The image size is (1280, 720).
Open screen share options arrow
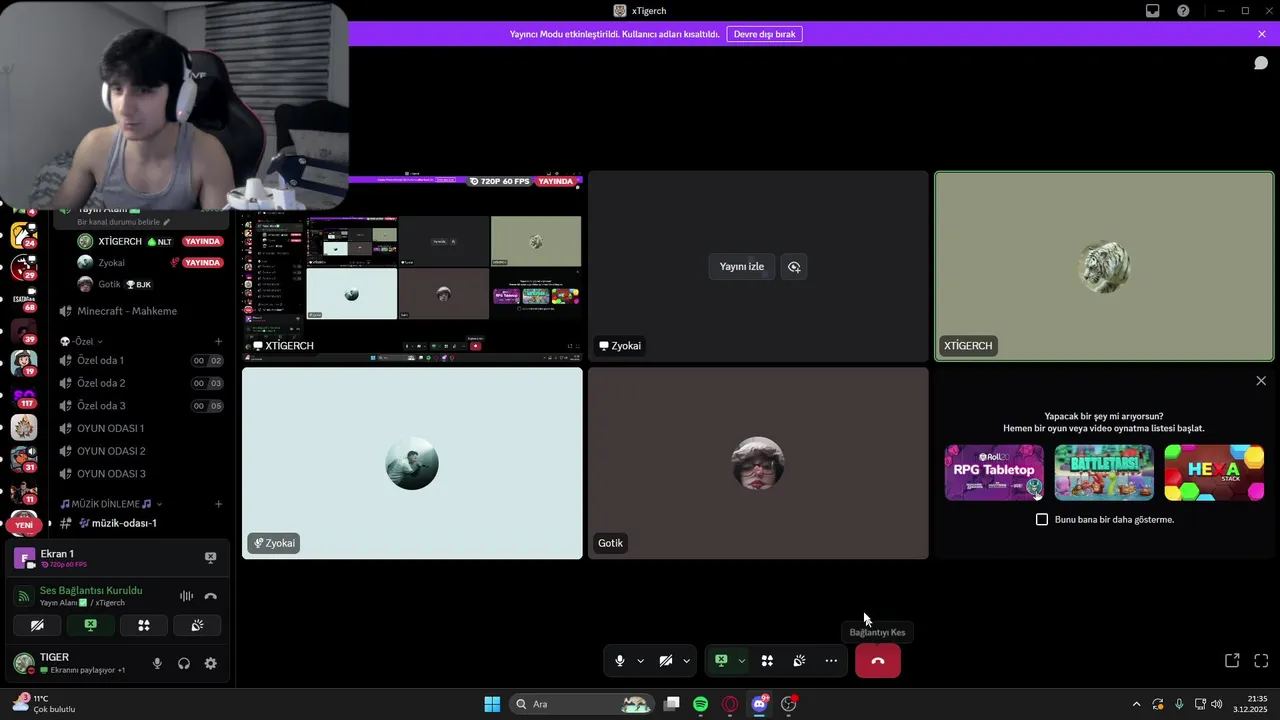[741, 661]
